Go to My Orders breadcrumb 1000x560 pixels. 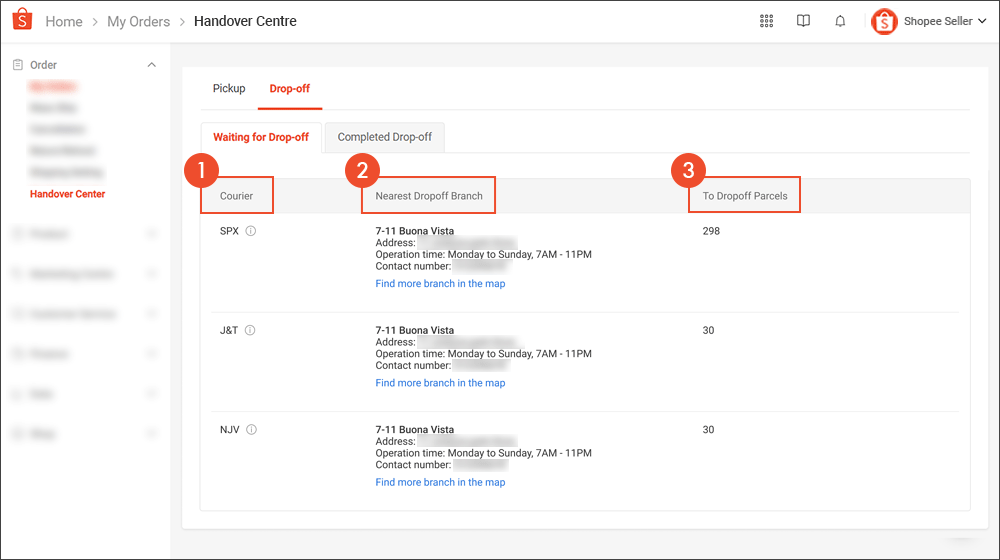(138, 22)
